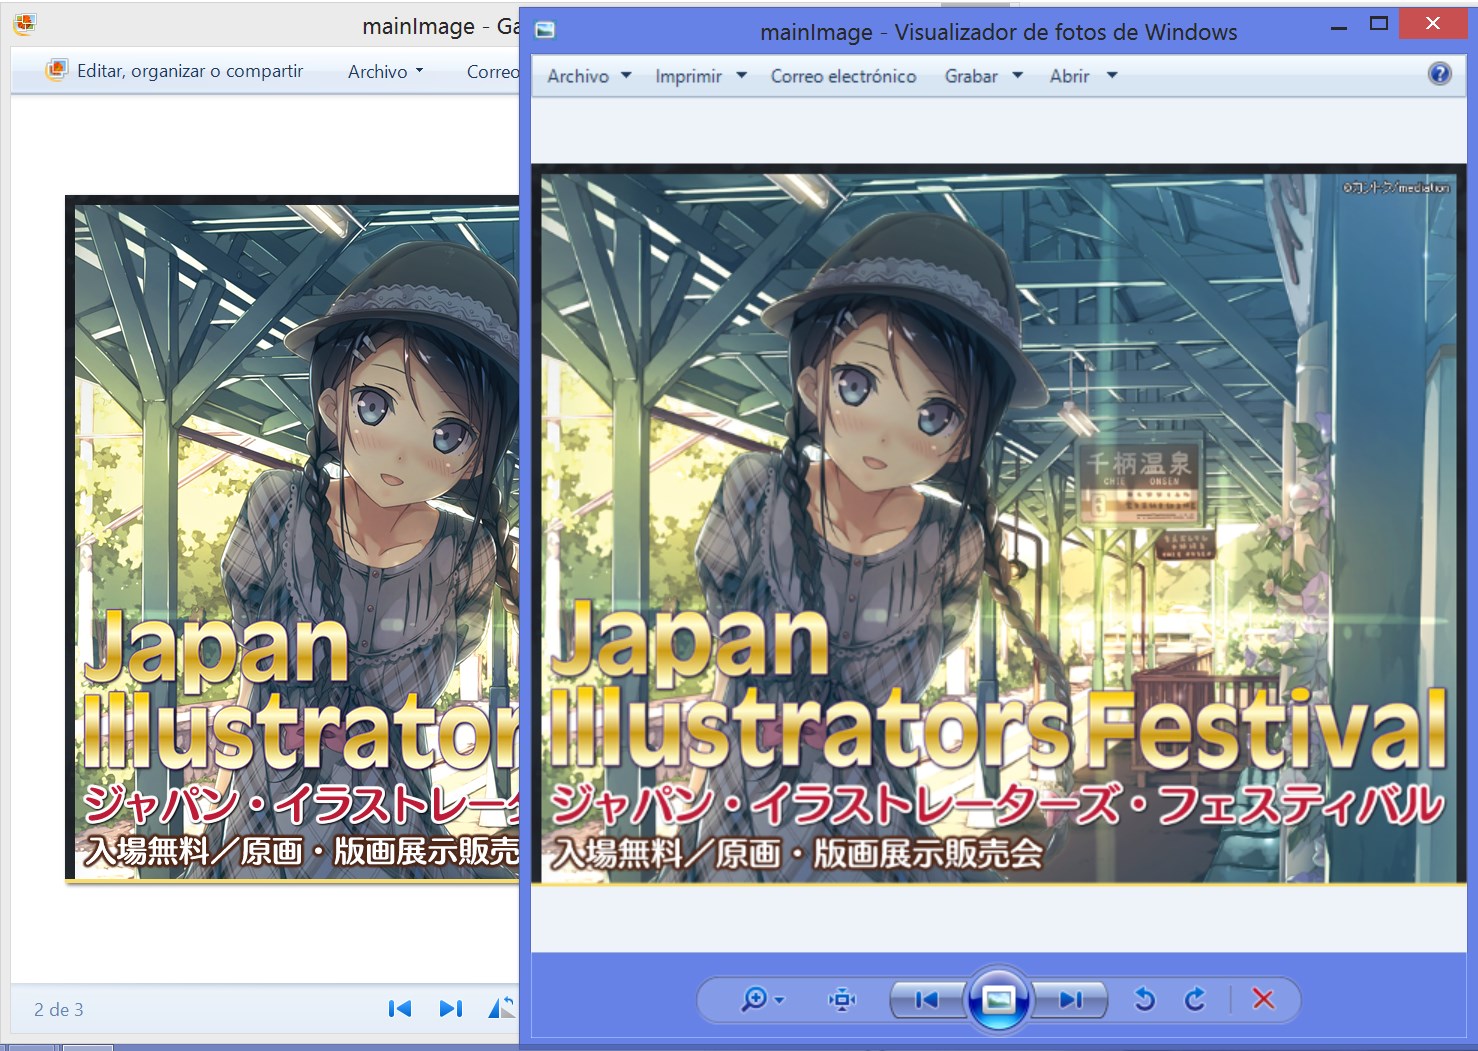Click the actual size fit icon
1478x1051 pixels.
pos(843,999)
